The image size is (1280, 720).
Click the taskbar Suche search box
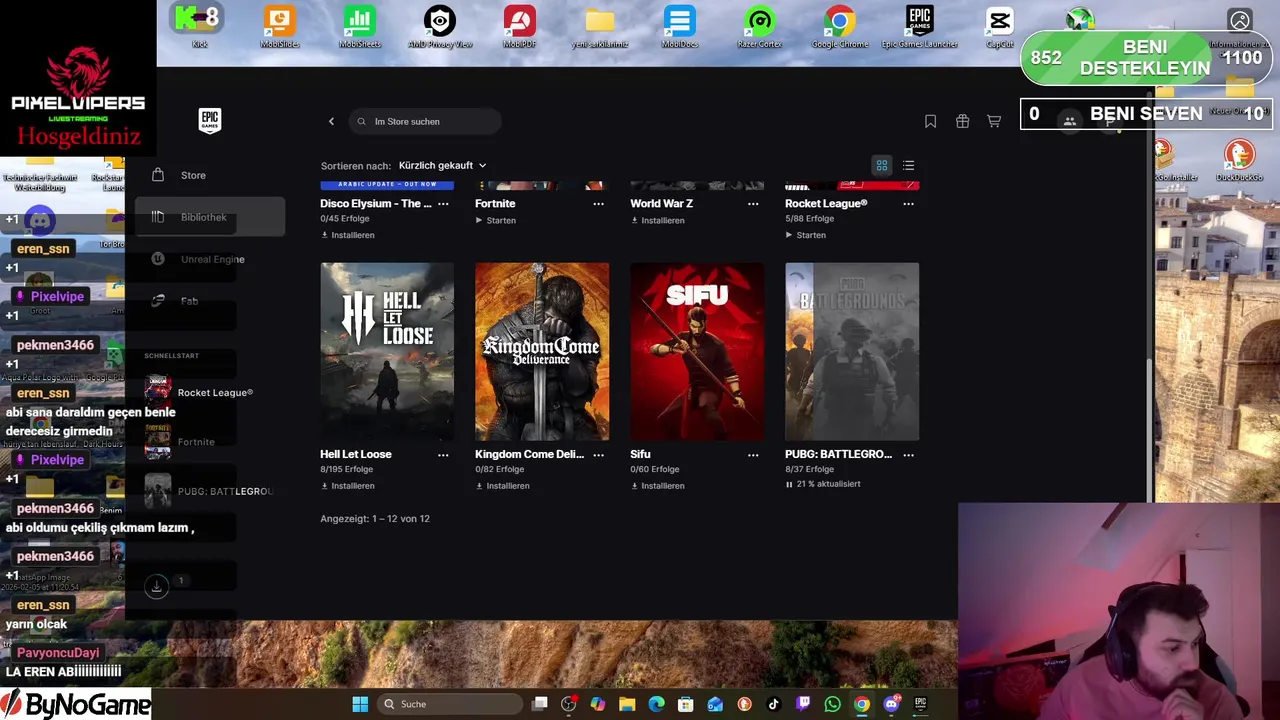coord(448,704)
